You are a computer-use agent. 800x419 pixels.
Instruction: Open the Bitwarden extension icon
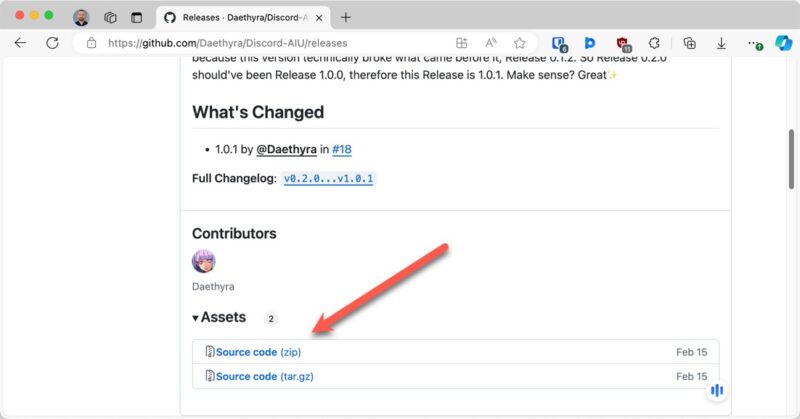pos(559,43)
